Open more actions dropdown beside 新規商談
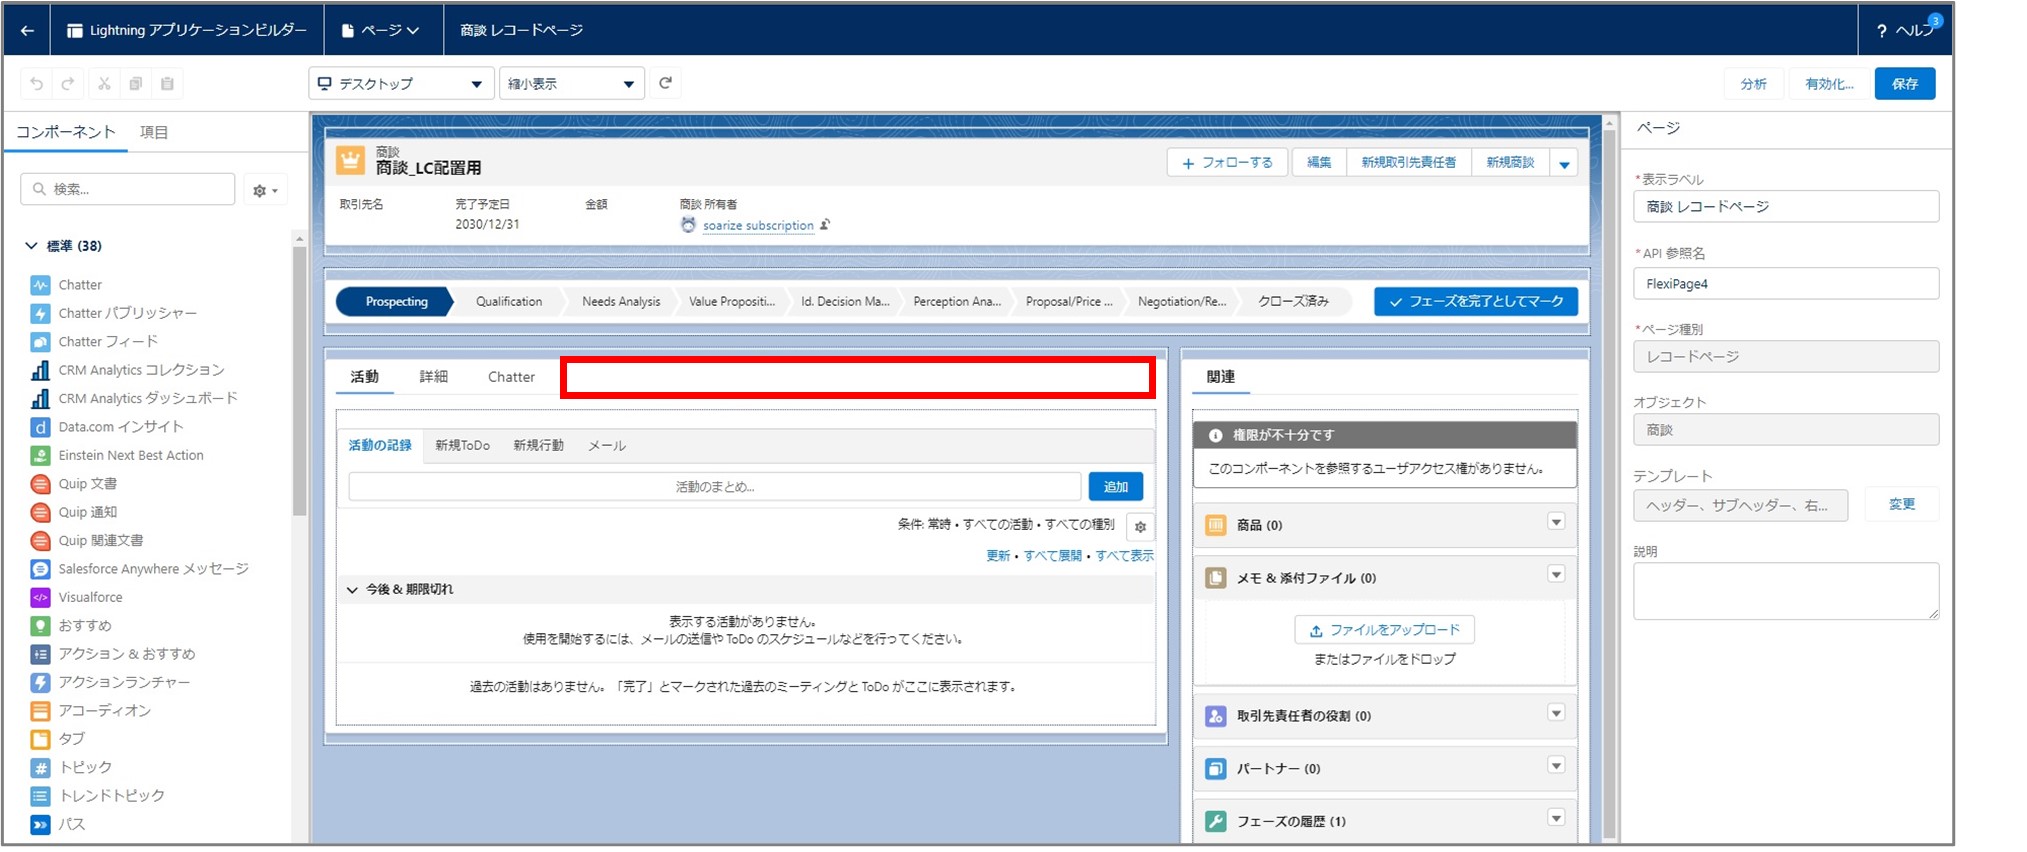 [x=1564, y=163]
